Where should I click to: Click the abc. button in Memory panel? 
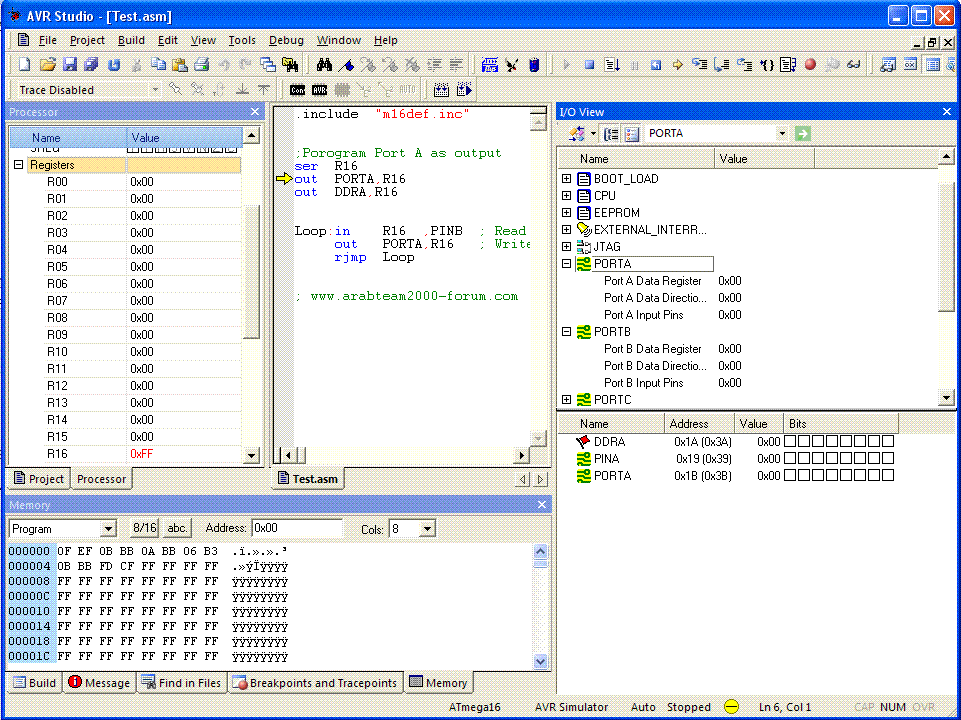tap(177, 528)
